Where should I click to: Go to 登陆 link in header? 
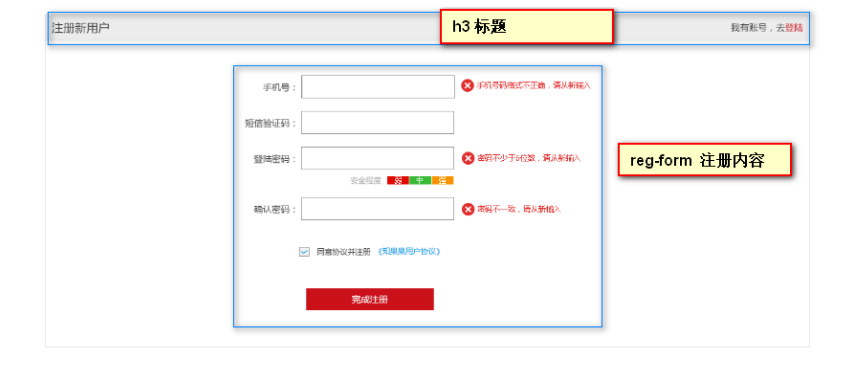[x=794, y=28]
